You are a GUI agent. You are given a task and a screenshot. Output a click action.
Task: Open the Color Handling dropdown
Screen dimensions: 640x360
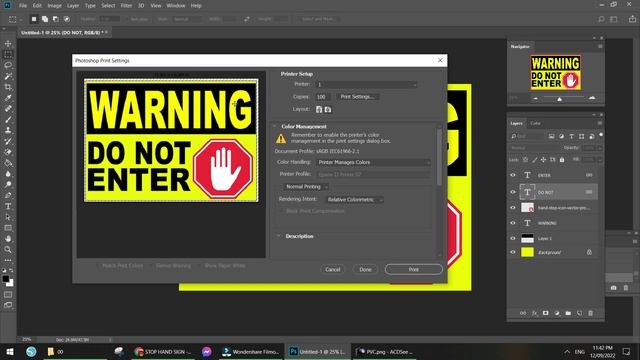(373, 162)
